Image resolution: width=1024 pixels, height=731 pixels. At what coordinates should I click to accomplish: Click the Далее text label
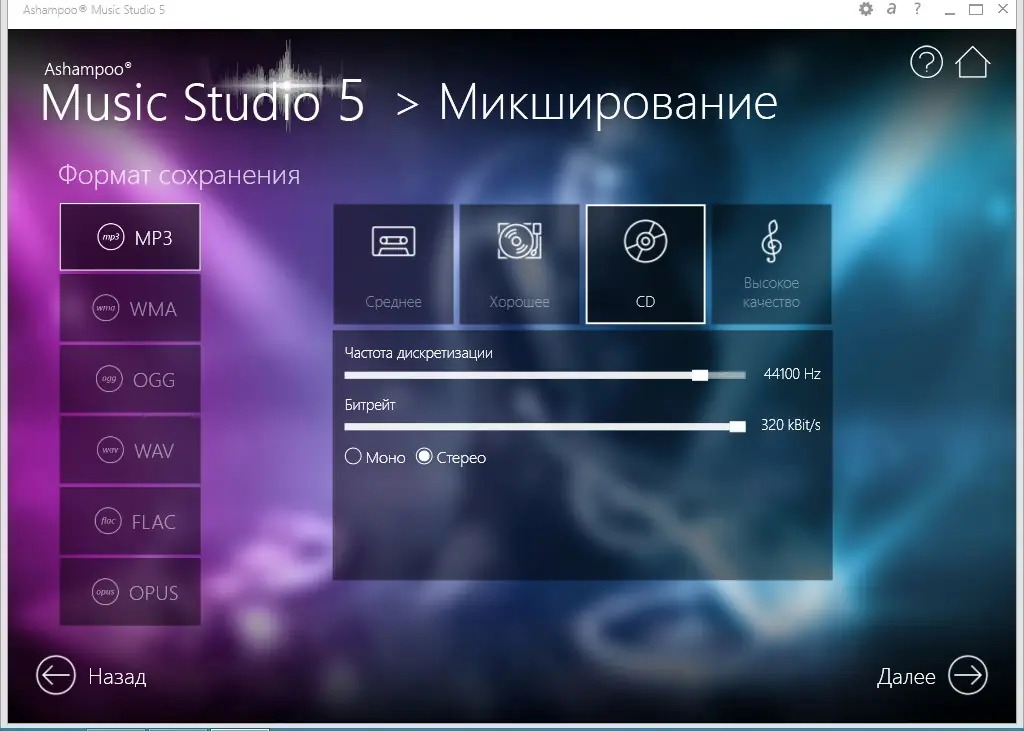point(906,677)
